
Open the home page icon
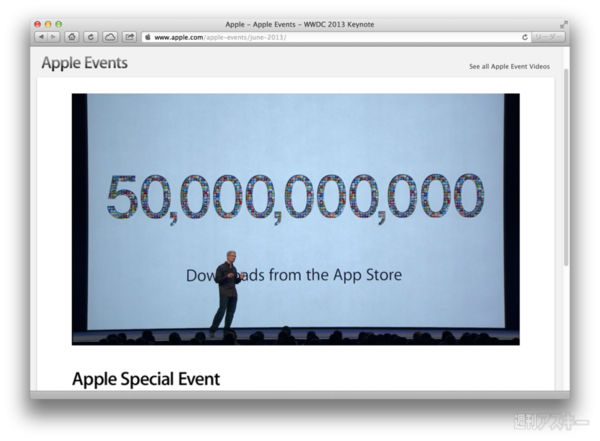(72, 37)
